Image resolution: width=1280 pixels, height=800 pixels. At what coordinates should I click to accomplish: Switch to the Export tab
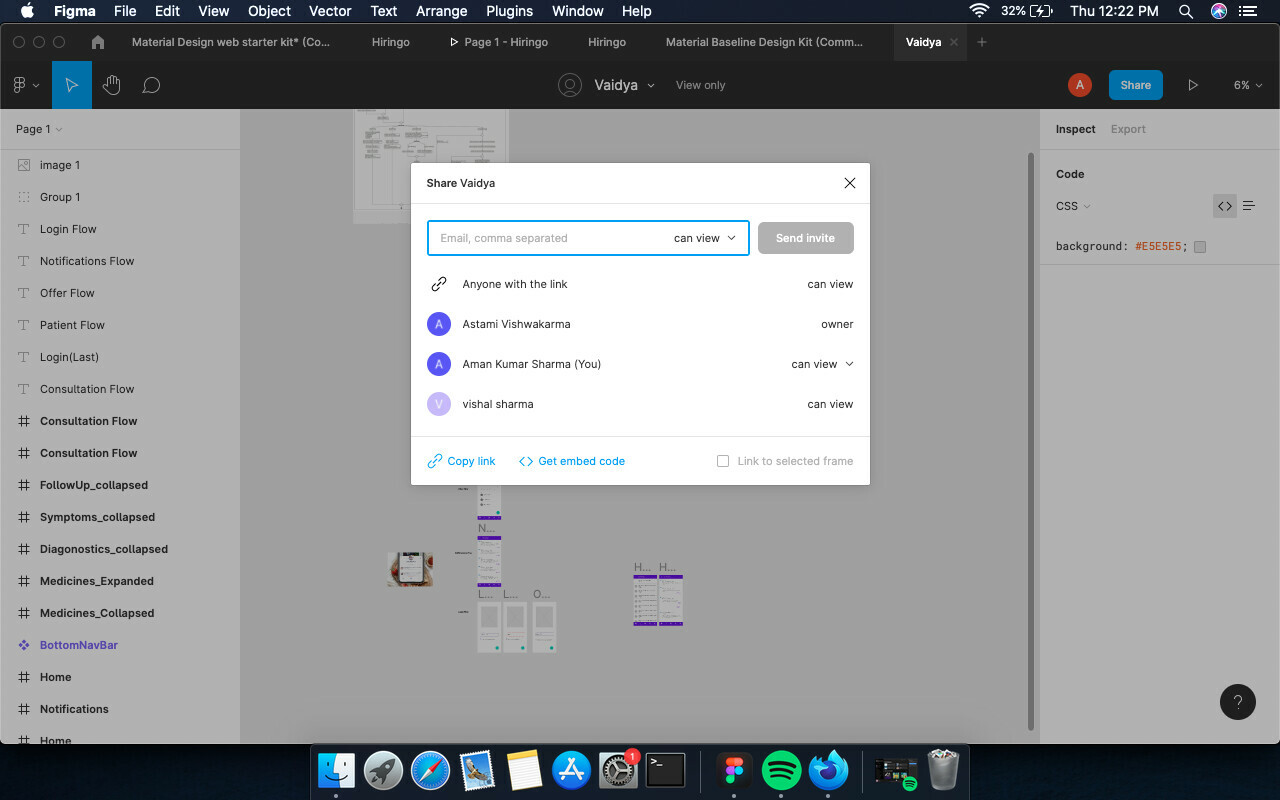pyautogui.click(x=1128, y=129)
